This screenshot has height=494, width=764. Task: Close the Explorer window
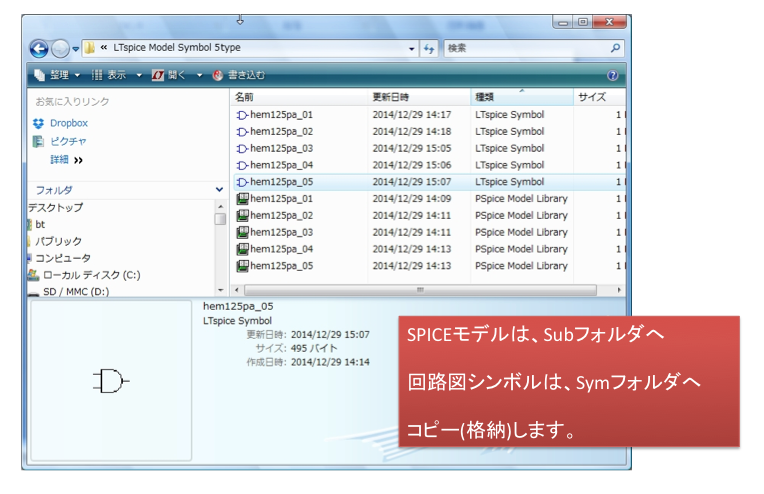coord(609,22)
